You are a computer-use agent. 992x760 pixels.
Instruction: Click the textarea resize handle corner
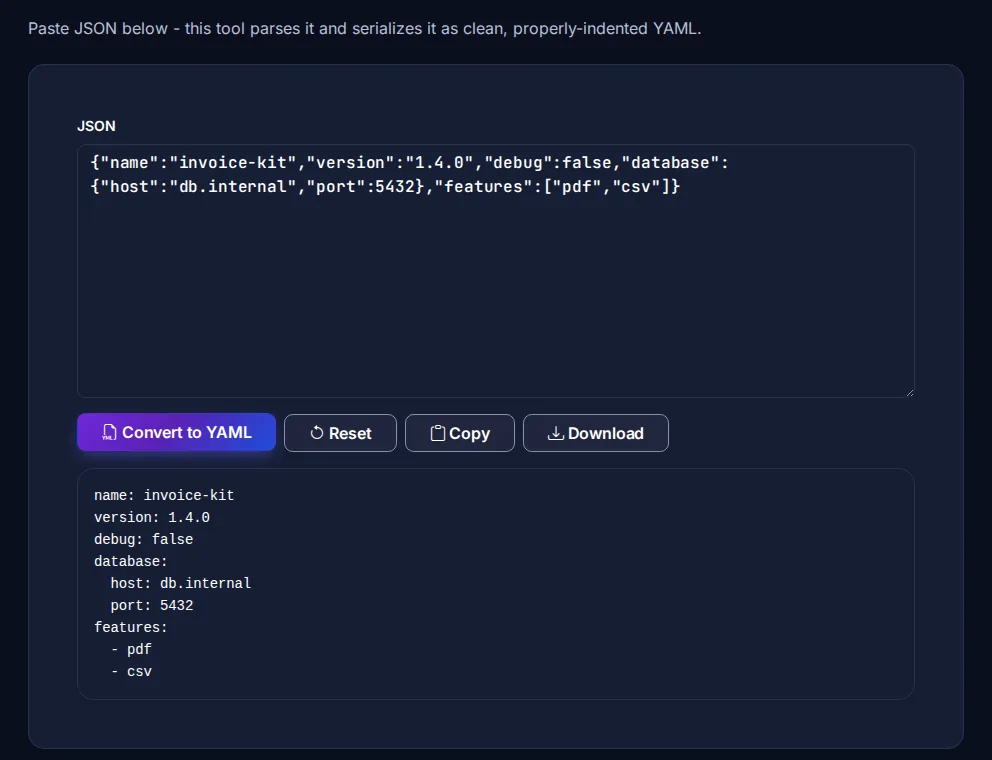coord(910,393)
